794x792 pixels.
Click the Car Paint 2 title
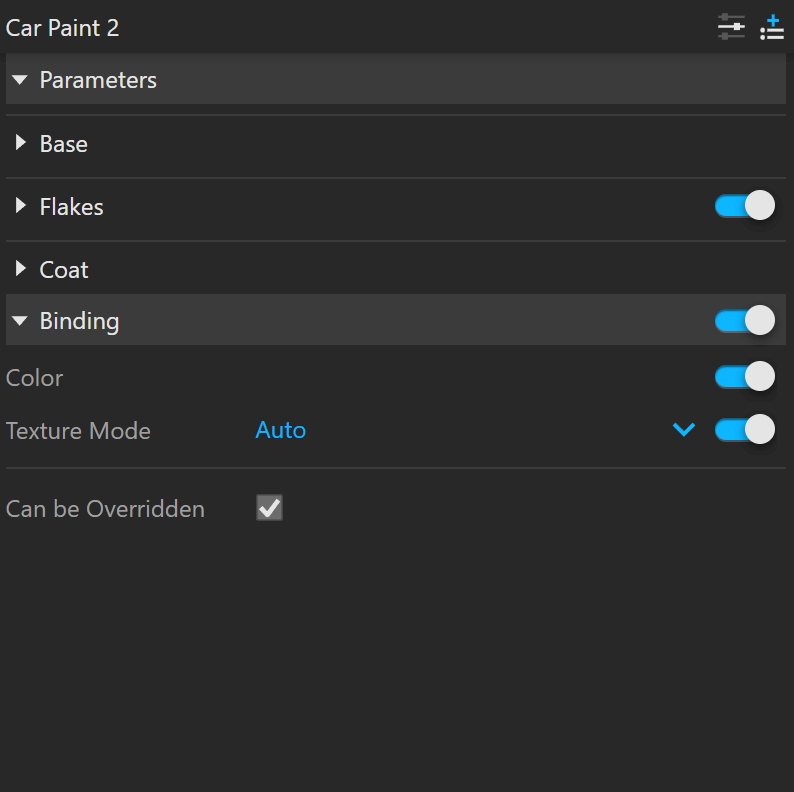(62, 28)
